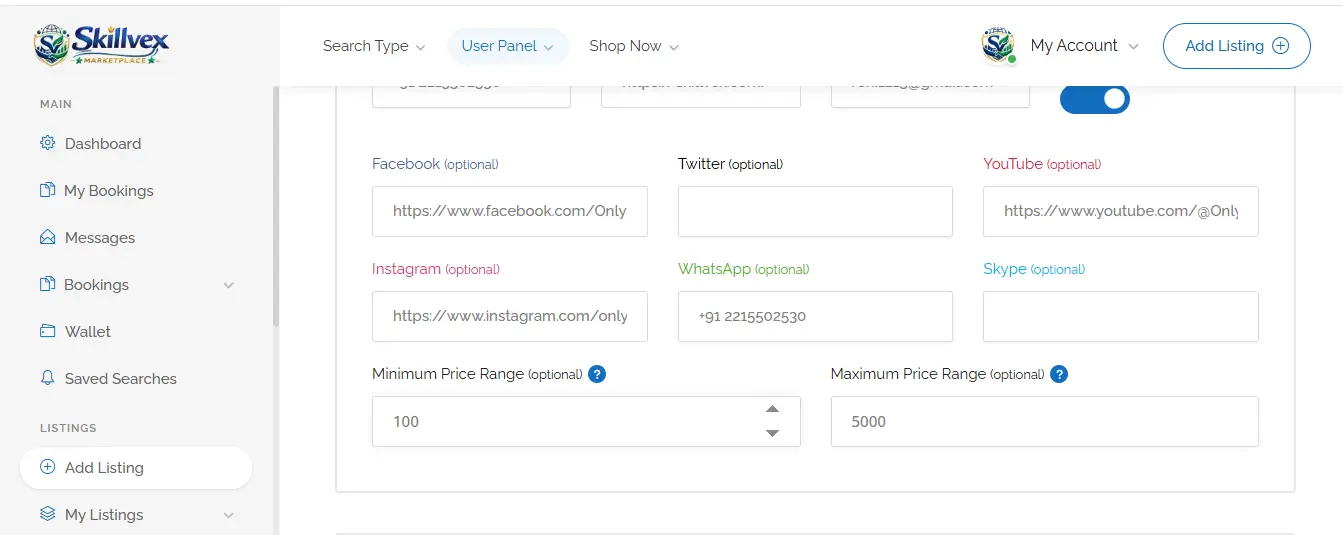Click the My Listings layers icon
Viewport: 1343px width, 535px height.
47,514
